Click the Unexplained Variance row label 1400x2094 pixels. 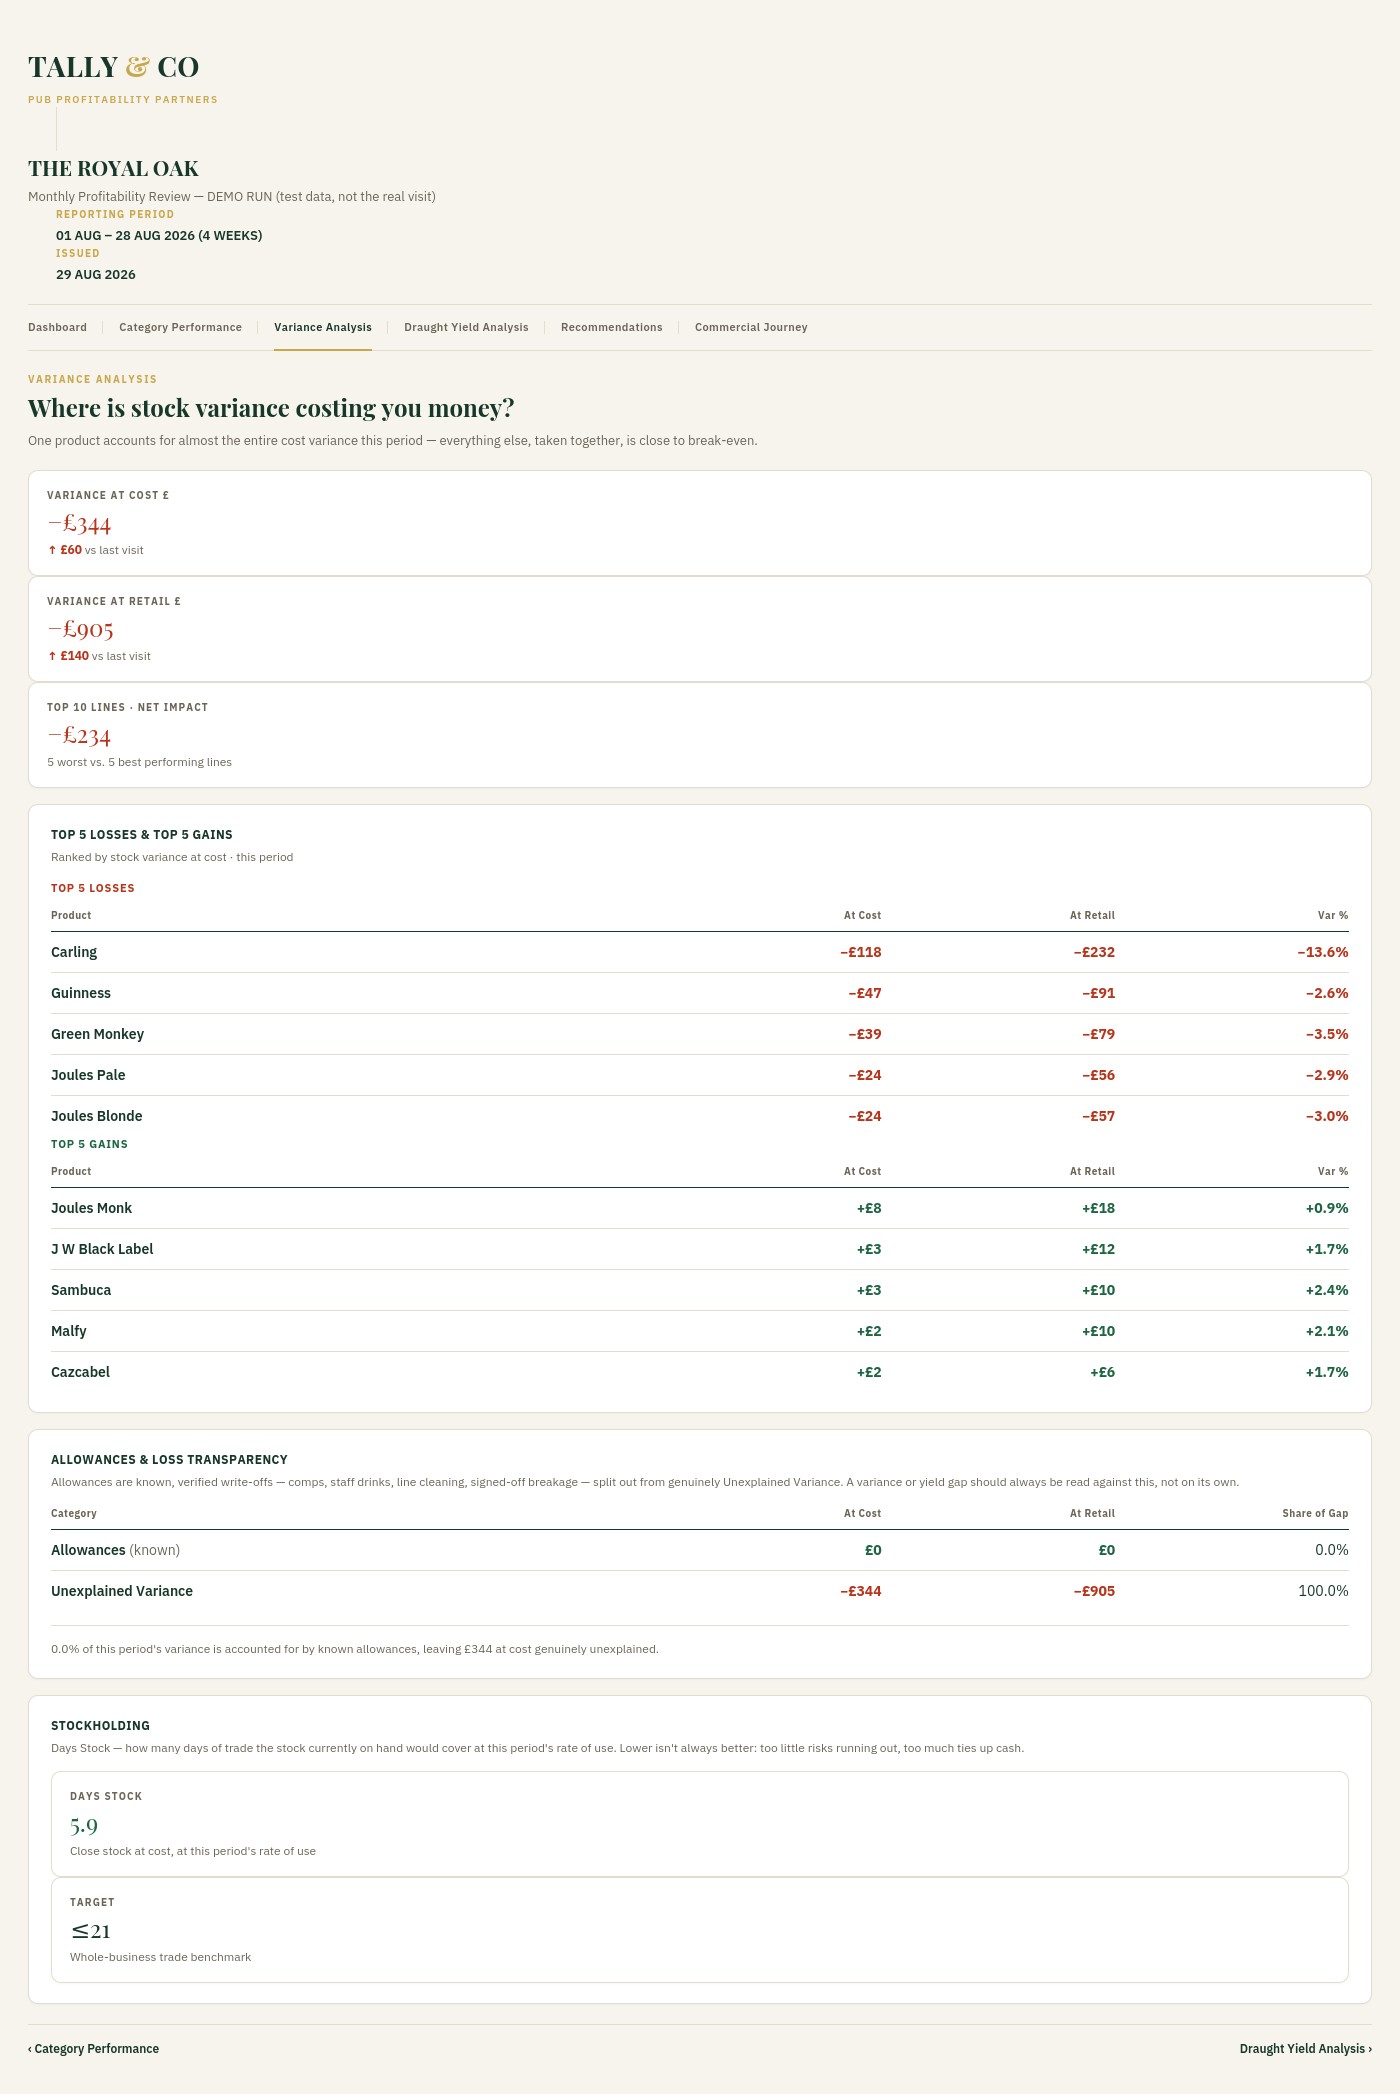122,1591
